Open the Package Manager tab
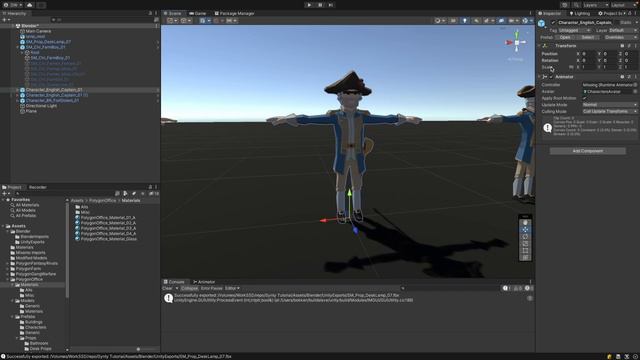Screen dimensions: 640x360 [234, 13]
